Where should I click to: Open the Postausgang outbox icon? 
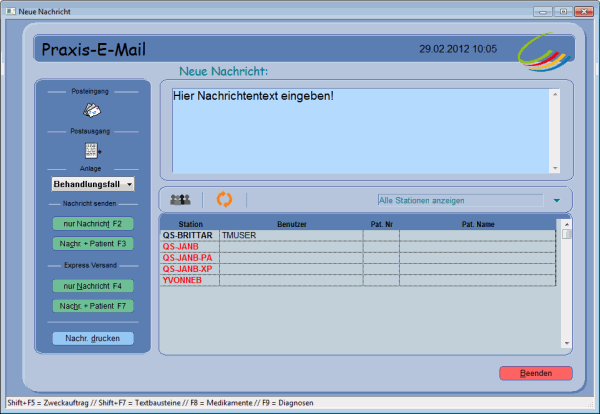92,150
